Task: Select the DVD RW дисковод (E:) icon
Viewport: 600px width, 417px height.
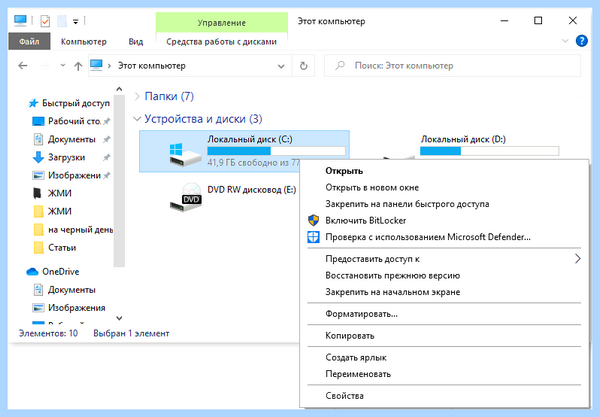Action: 186,197
